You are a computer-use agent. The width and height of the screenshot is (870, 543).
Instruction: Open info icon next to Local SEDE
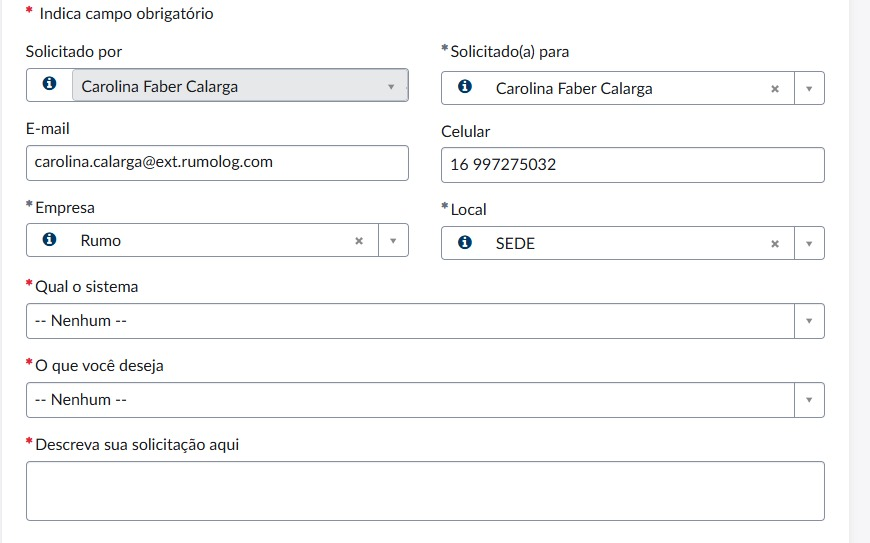coord(465,242)
